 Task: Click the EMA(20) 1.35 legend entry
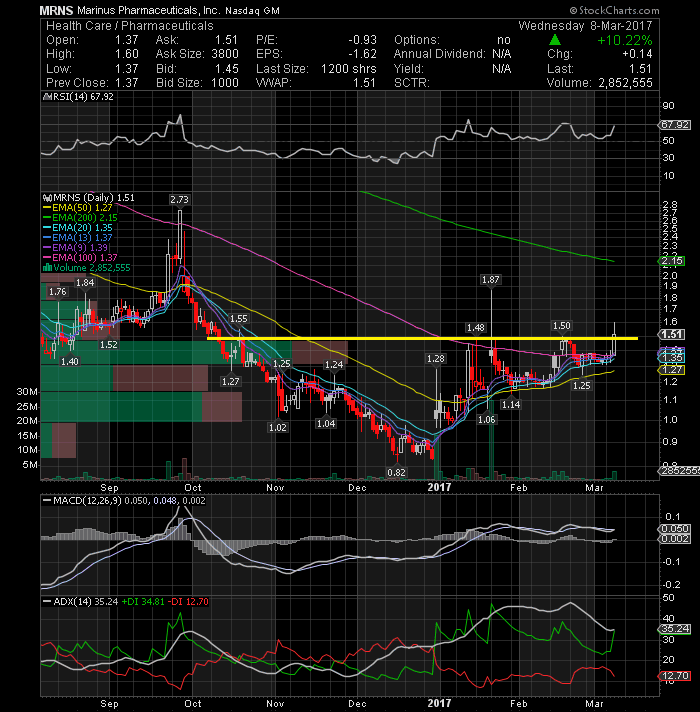(82, 228)
